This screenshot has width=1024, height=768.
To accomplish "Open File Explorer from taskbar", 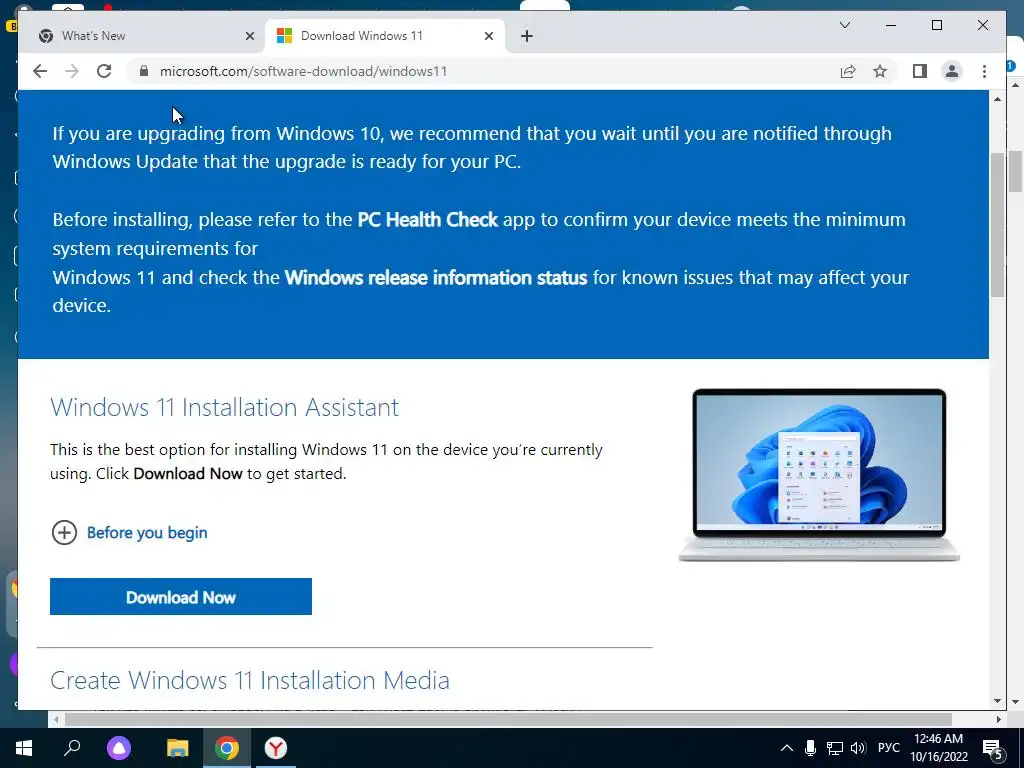I will pyautogui.click(x=177, y=748).
